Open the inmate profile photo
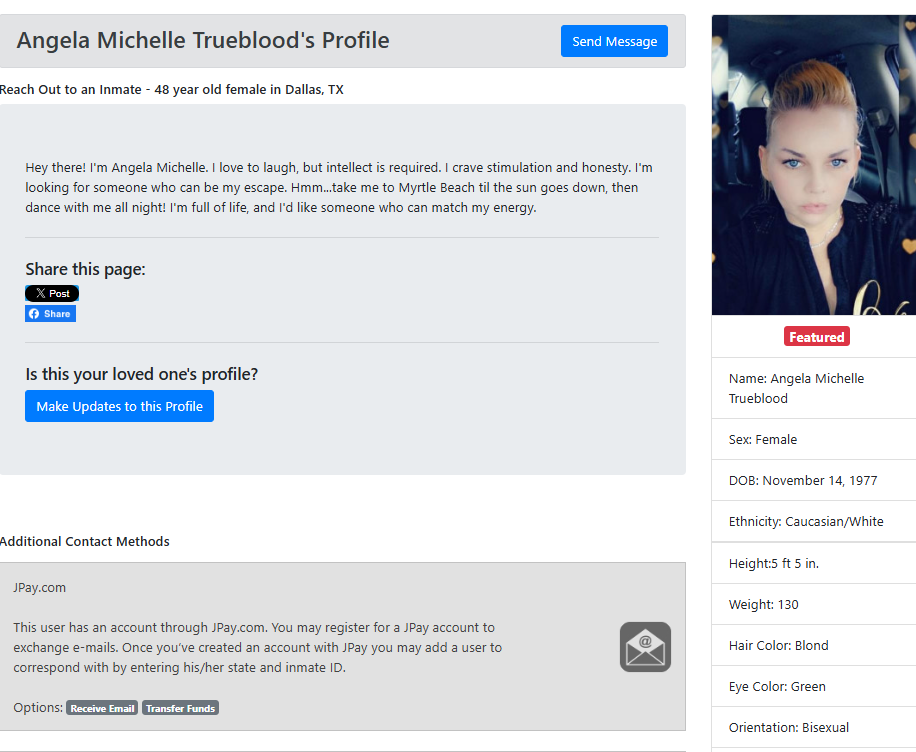The image size is (916, 752). click(x=814, y=165)
